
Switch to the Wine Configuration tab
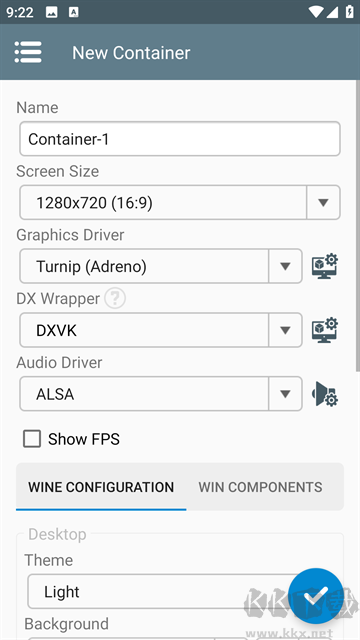click(x=101, y=487)
